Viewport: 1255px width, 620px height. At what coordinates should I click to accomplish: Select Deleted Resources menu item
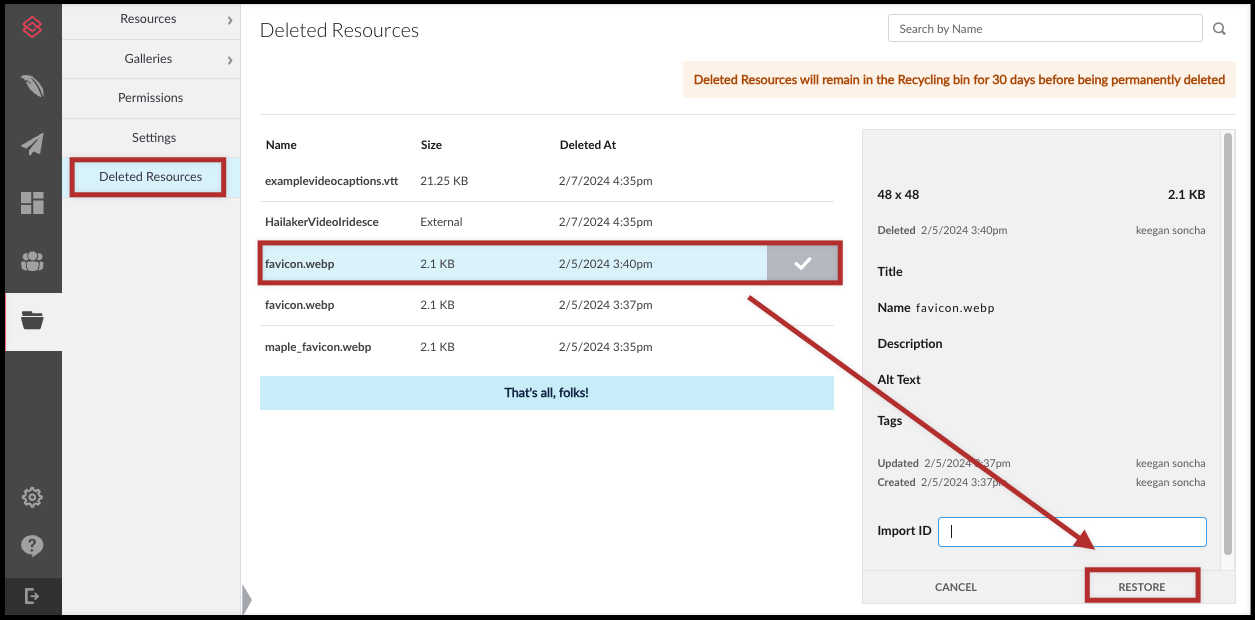(151, 177)
